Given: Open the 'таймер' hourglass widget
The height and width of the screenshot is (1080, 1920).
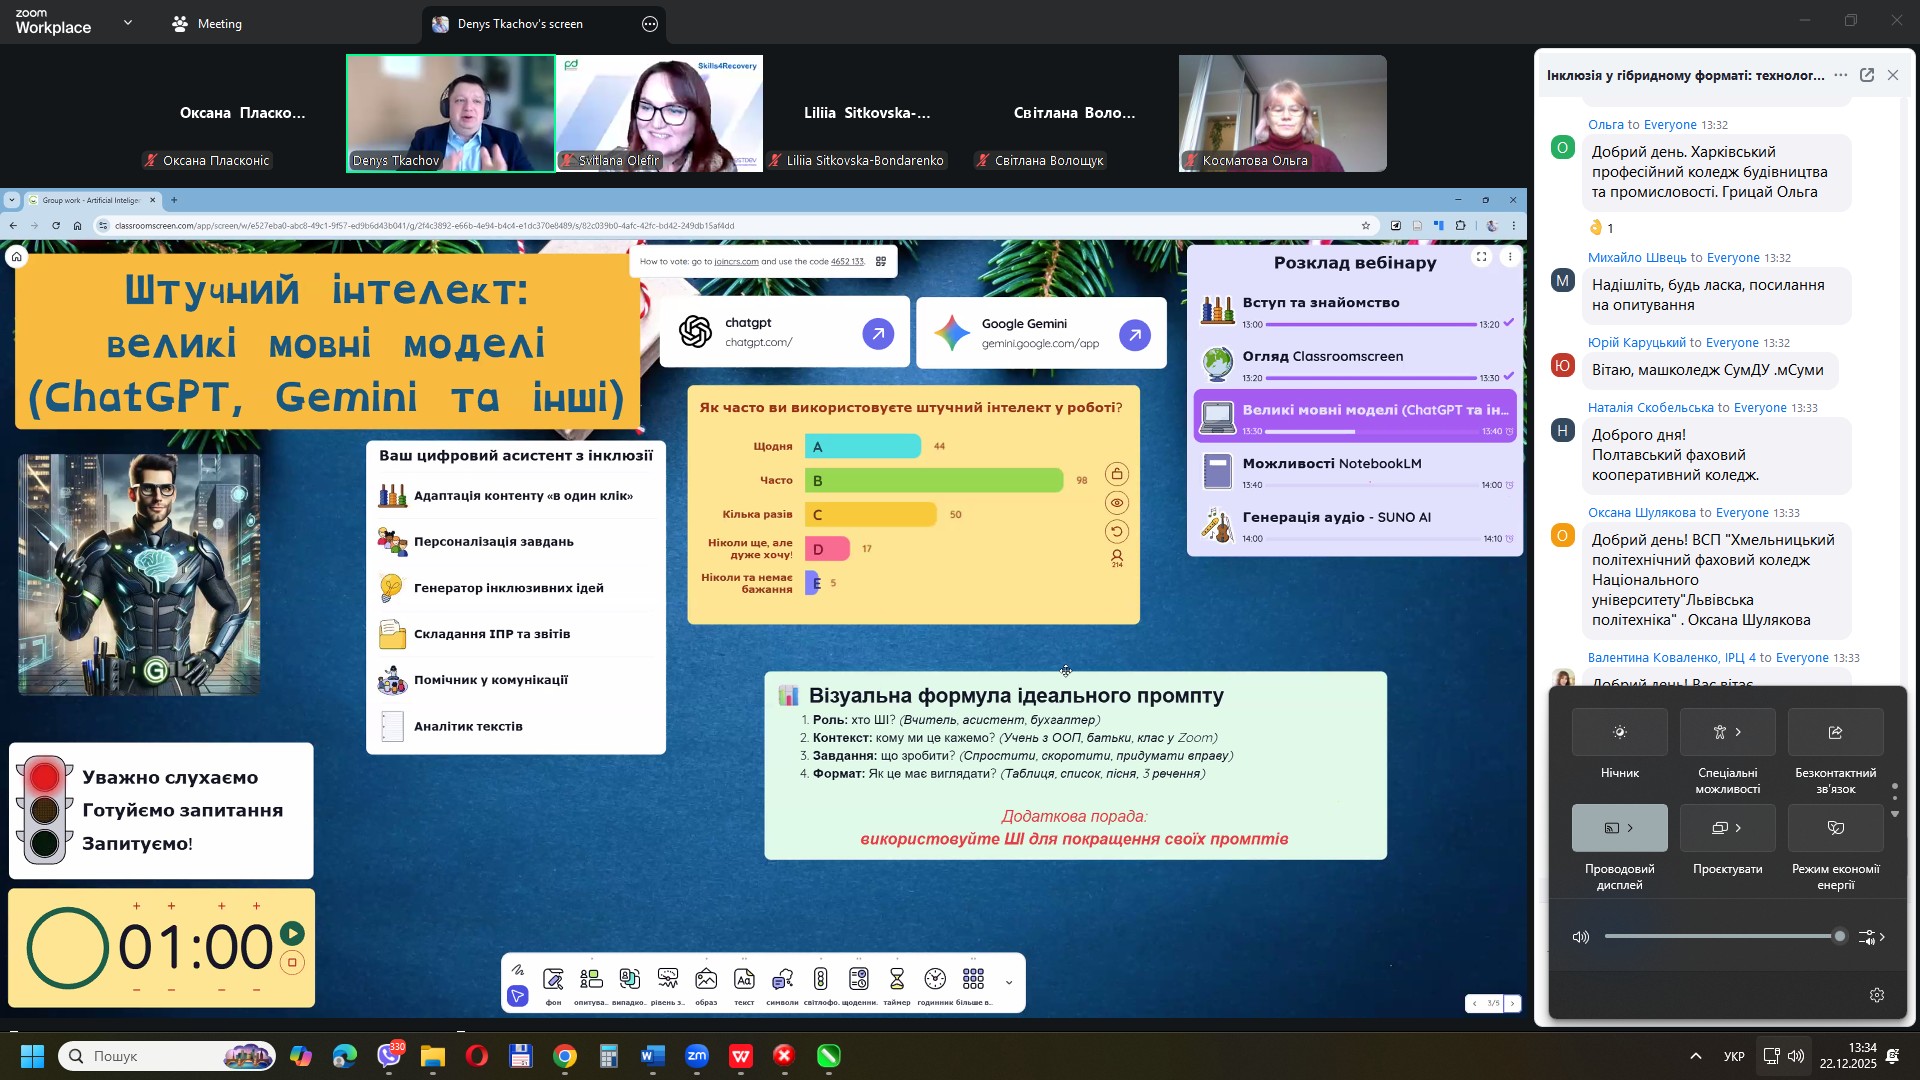Looking at the screenshot, I should (897, 984).
